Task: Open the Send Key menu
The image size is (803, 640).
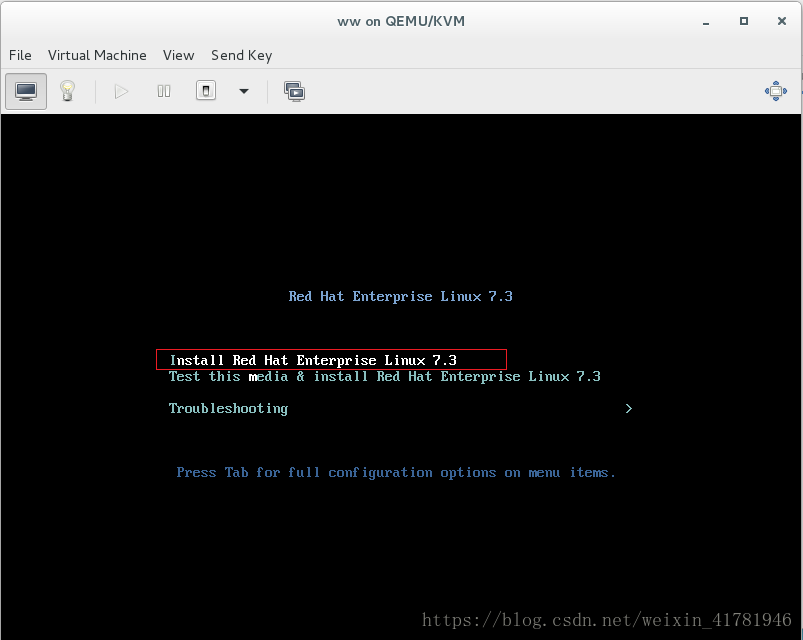Action: pos(242,55)
